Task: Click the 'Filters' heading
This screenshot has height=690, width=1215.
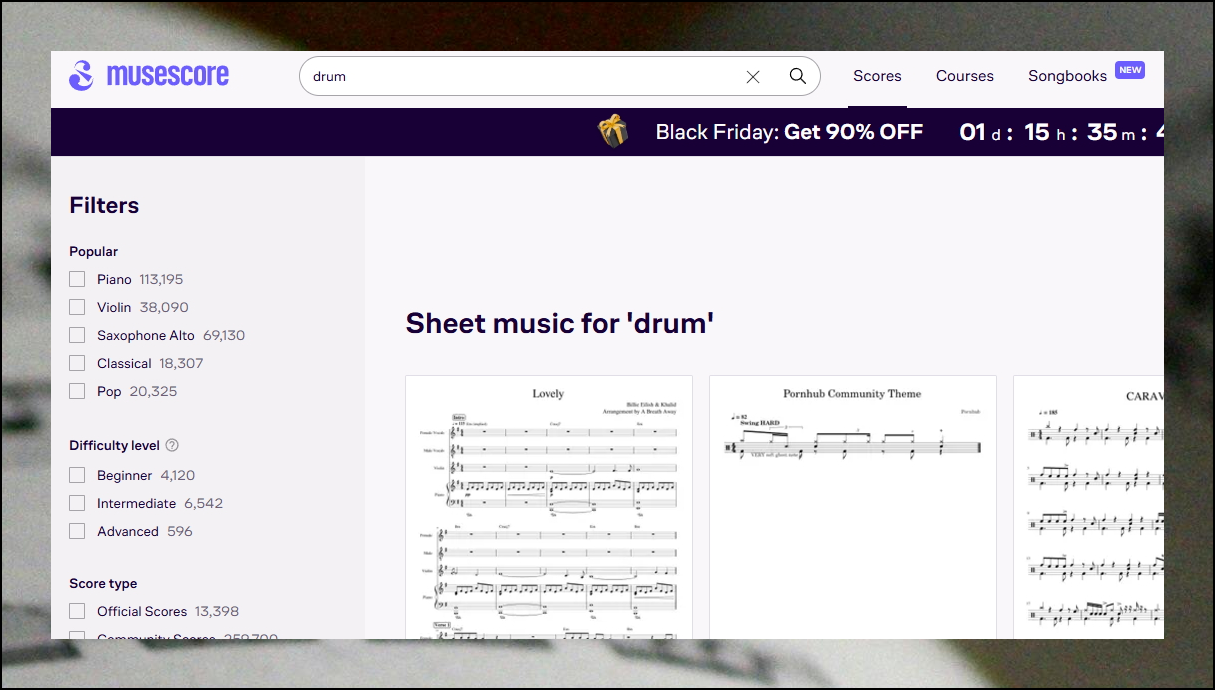Action: pos(104,206)
